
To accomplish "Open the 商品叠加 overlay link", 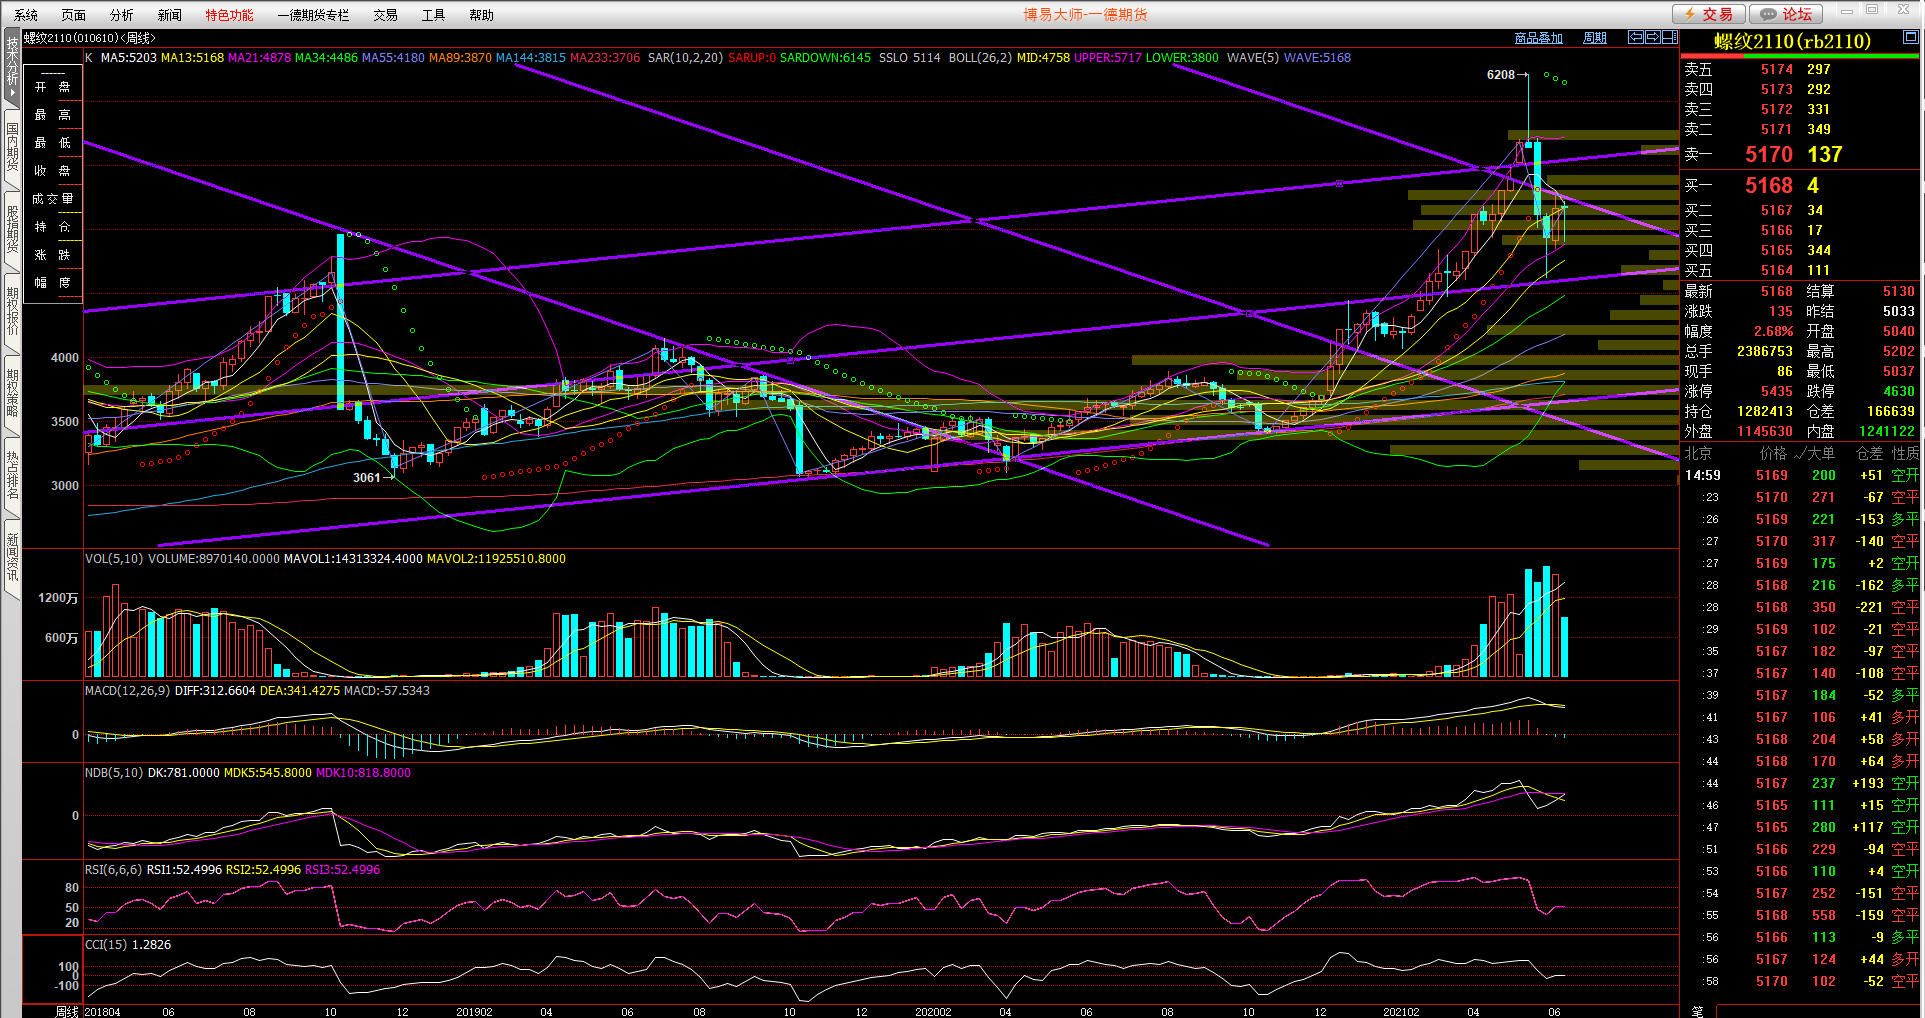I will [1538, 38].
